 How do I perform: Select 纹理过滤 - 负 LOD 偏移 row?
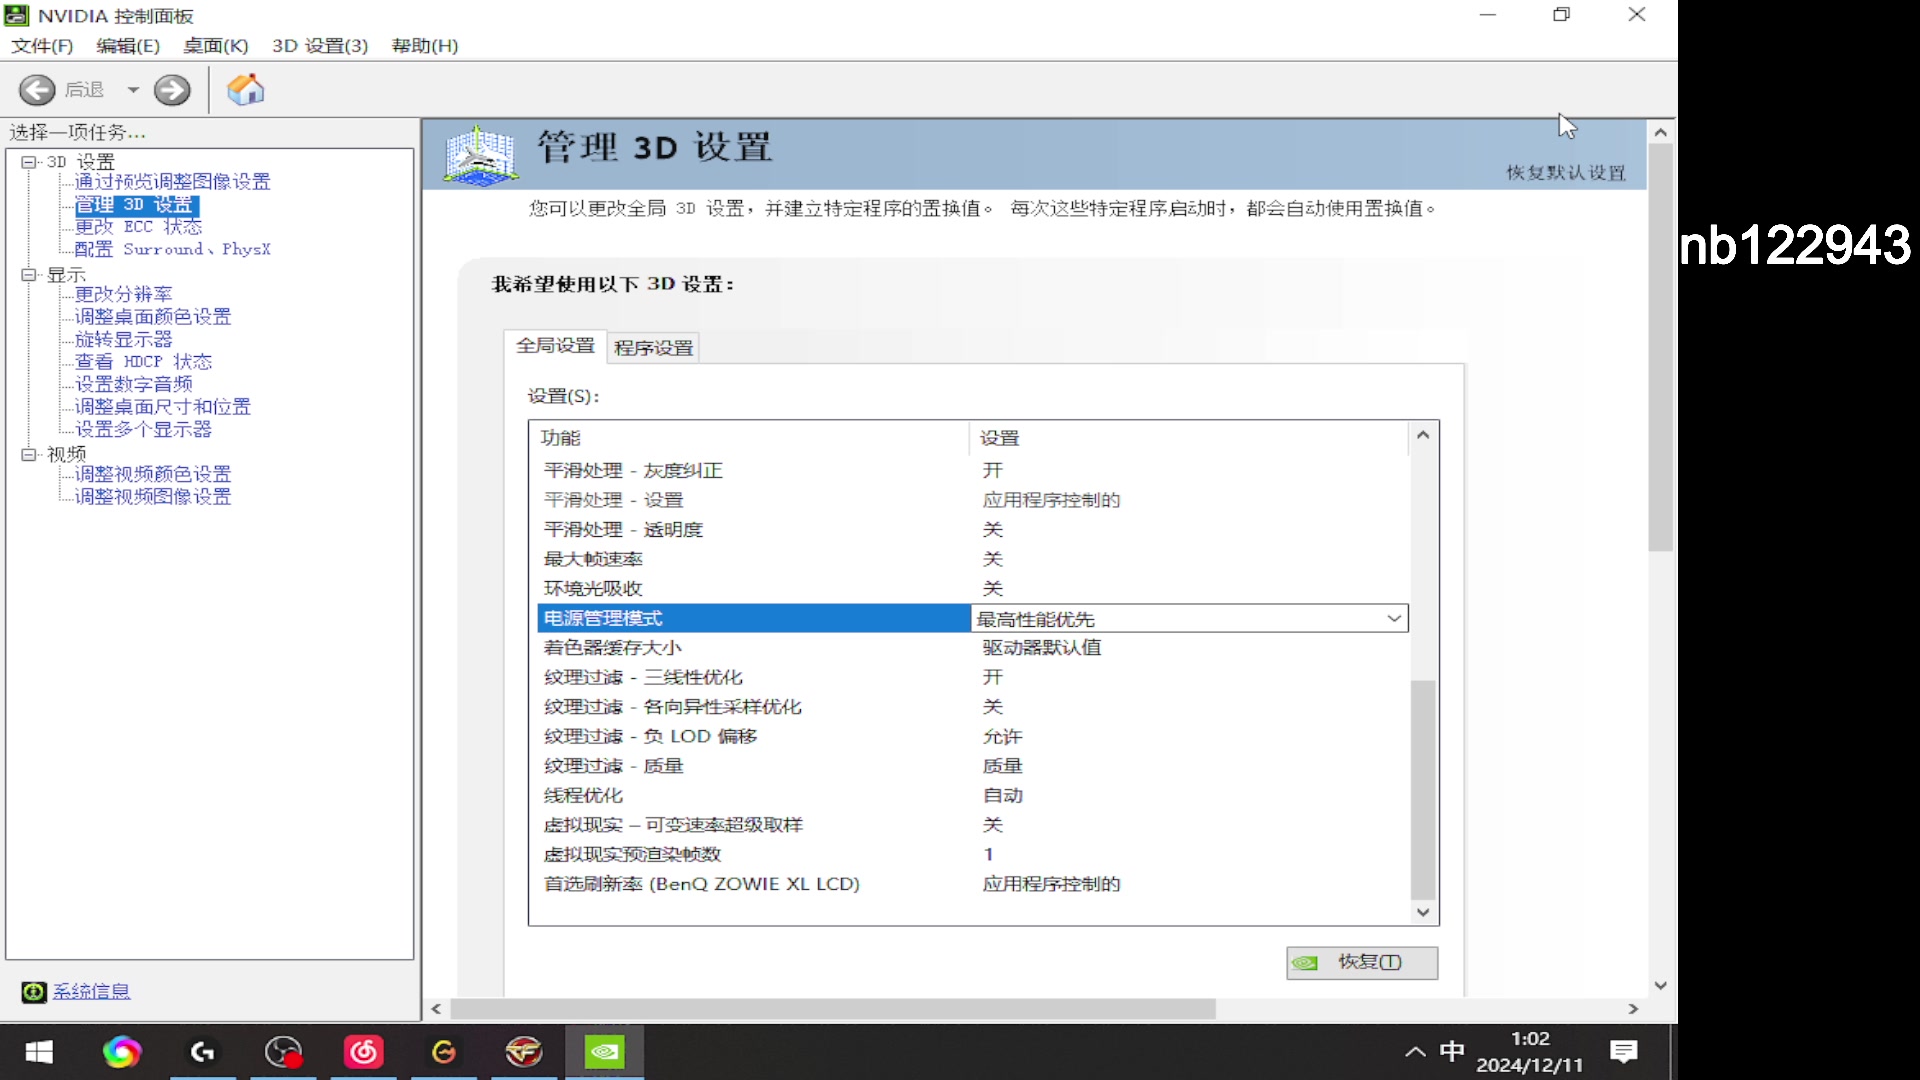click(x=972, y=736)
